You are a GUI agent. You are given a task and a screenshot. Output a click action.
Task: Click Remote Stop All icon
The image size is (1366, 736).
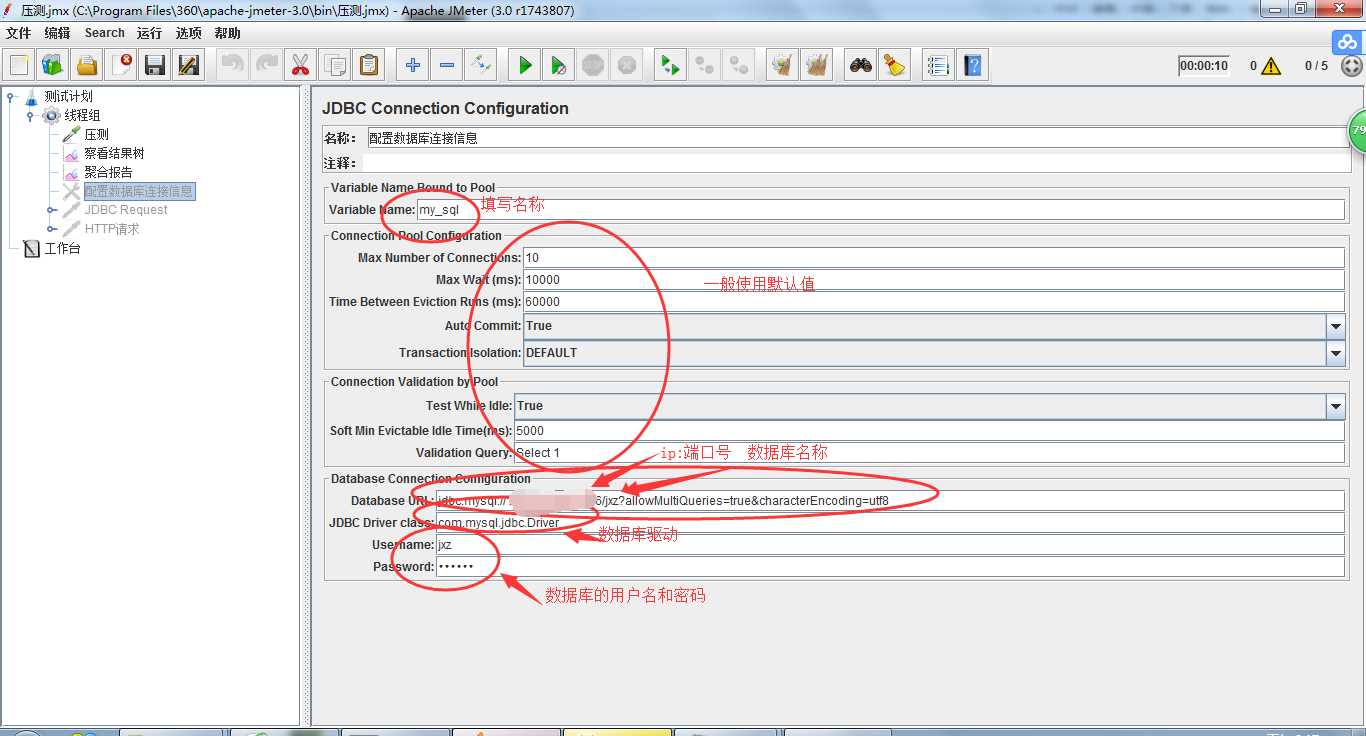(x=705, y=66)
